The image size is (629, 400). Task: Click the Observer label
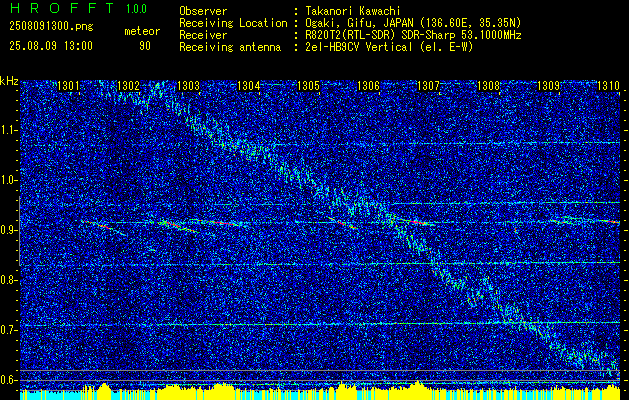[x=203, y=11]
